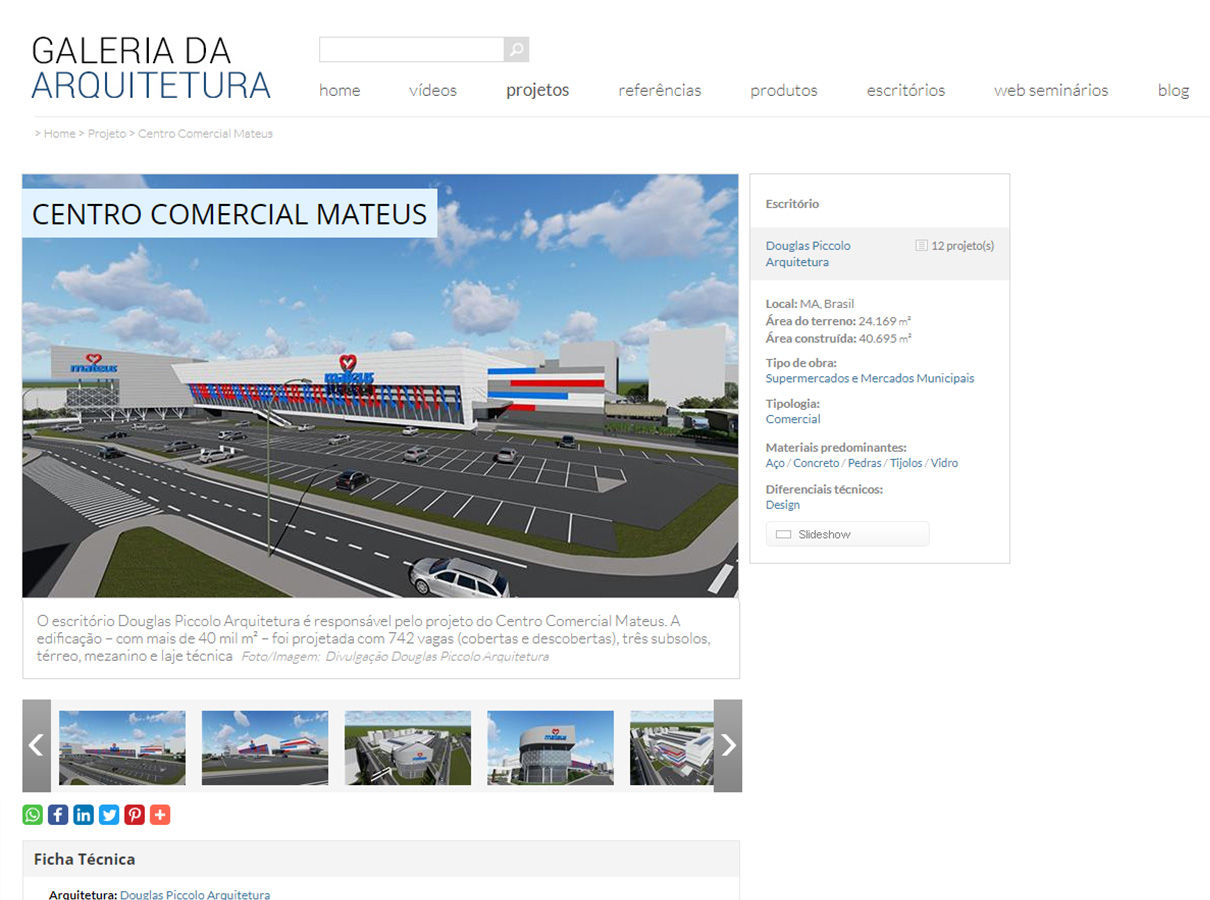The height and width of the screenshot is (900, 1210).
Task: Open more sharing options plus icon
Action: coord(160,815)
